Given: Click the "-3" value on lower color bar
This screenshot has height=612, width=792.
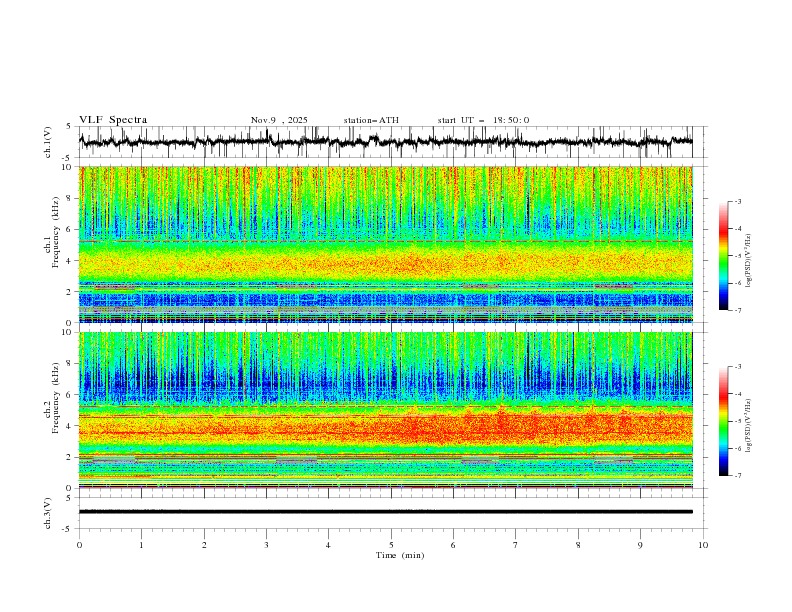Looking at the screenshot, I should point(737,367).
